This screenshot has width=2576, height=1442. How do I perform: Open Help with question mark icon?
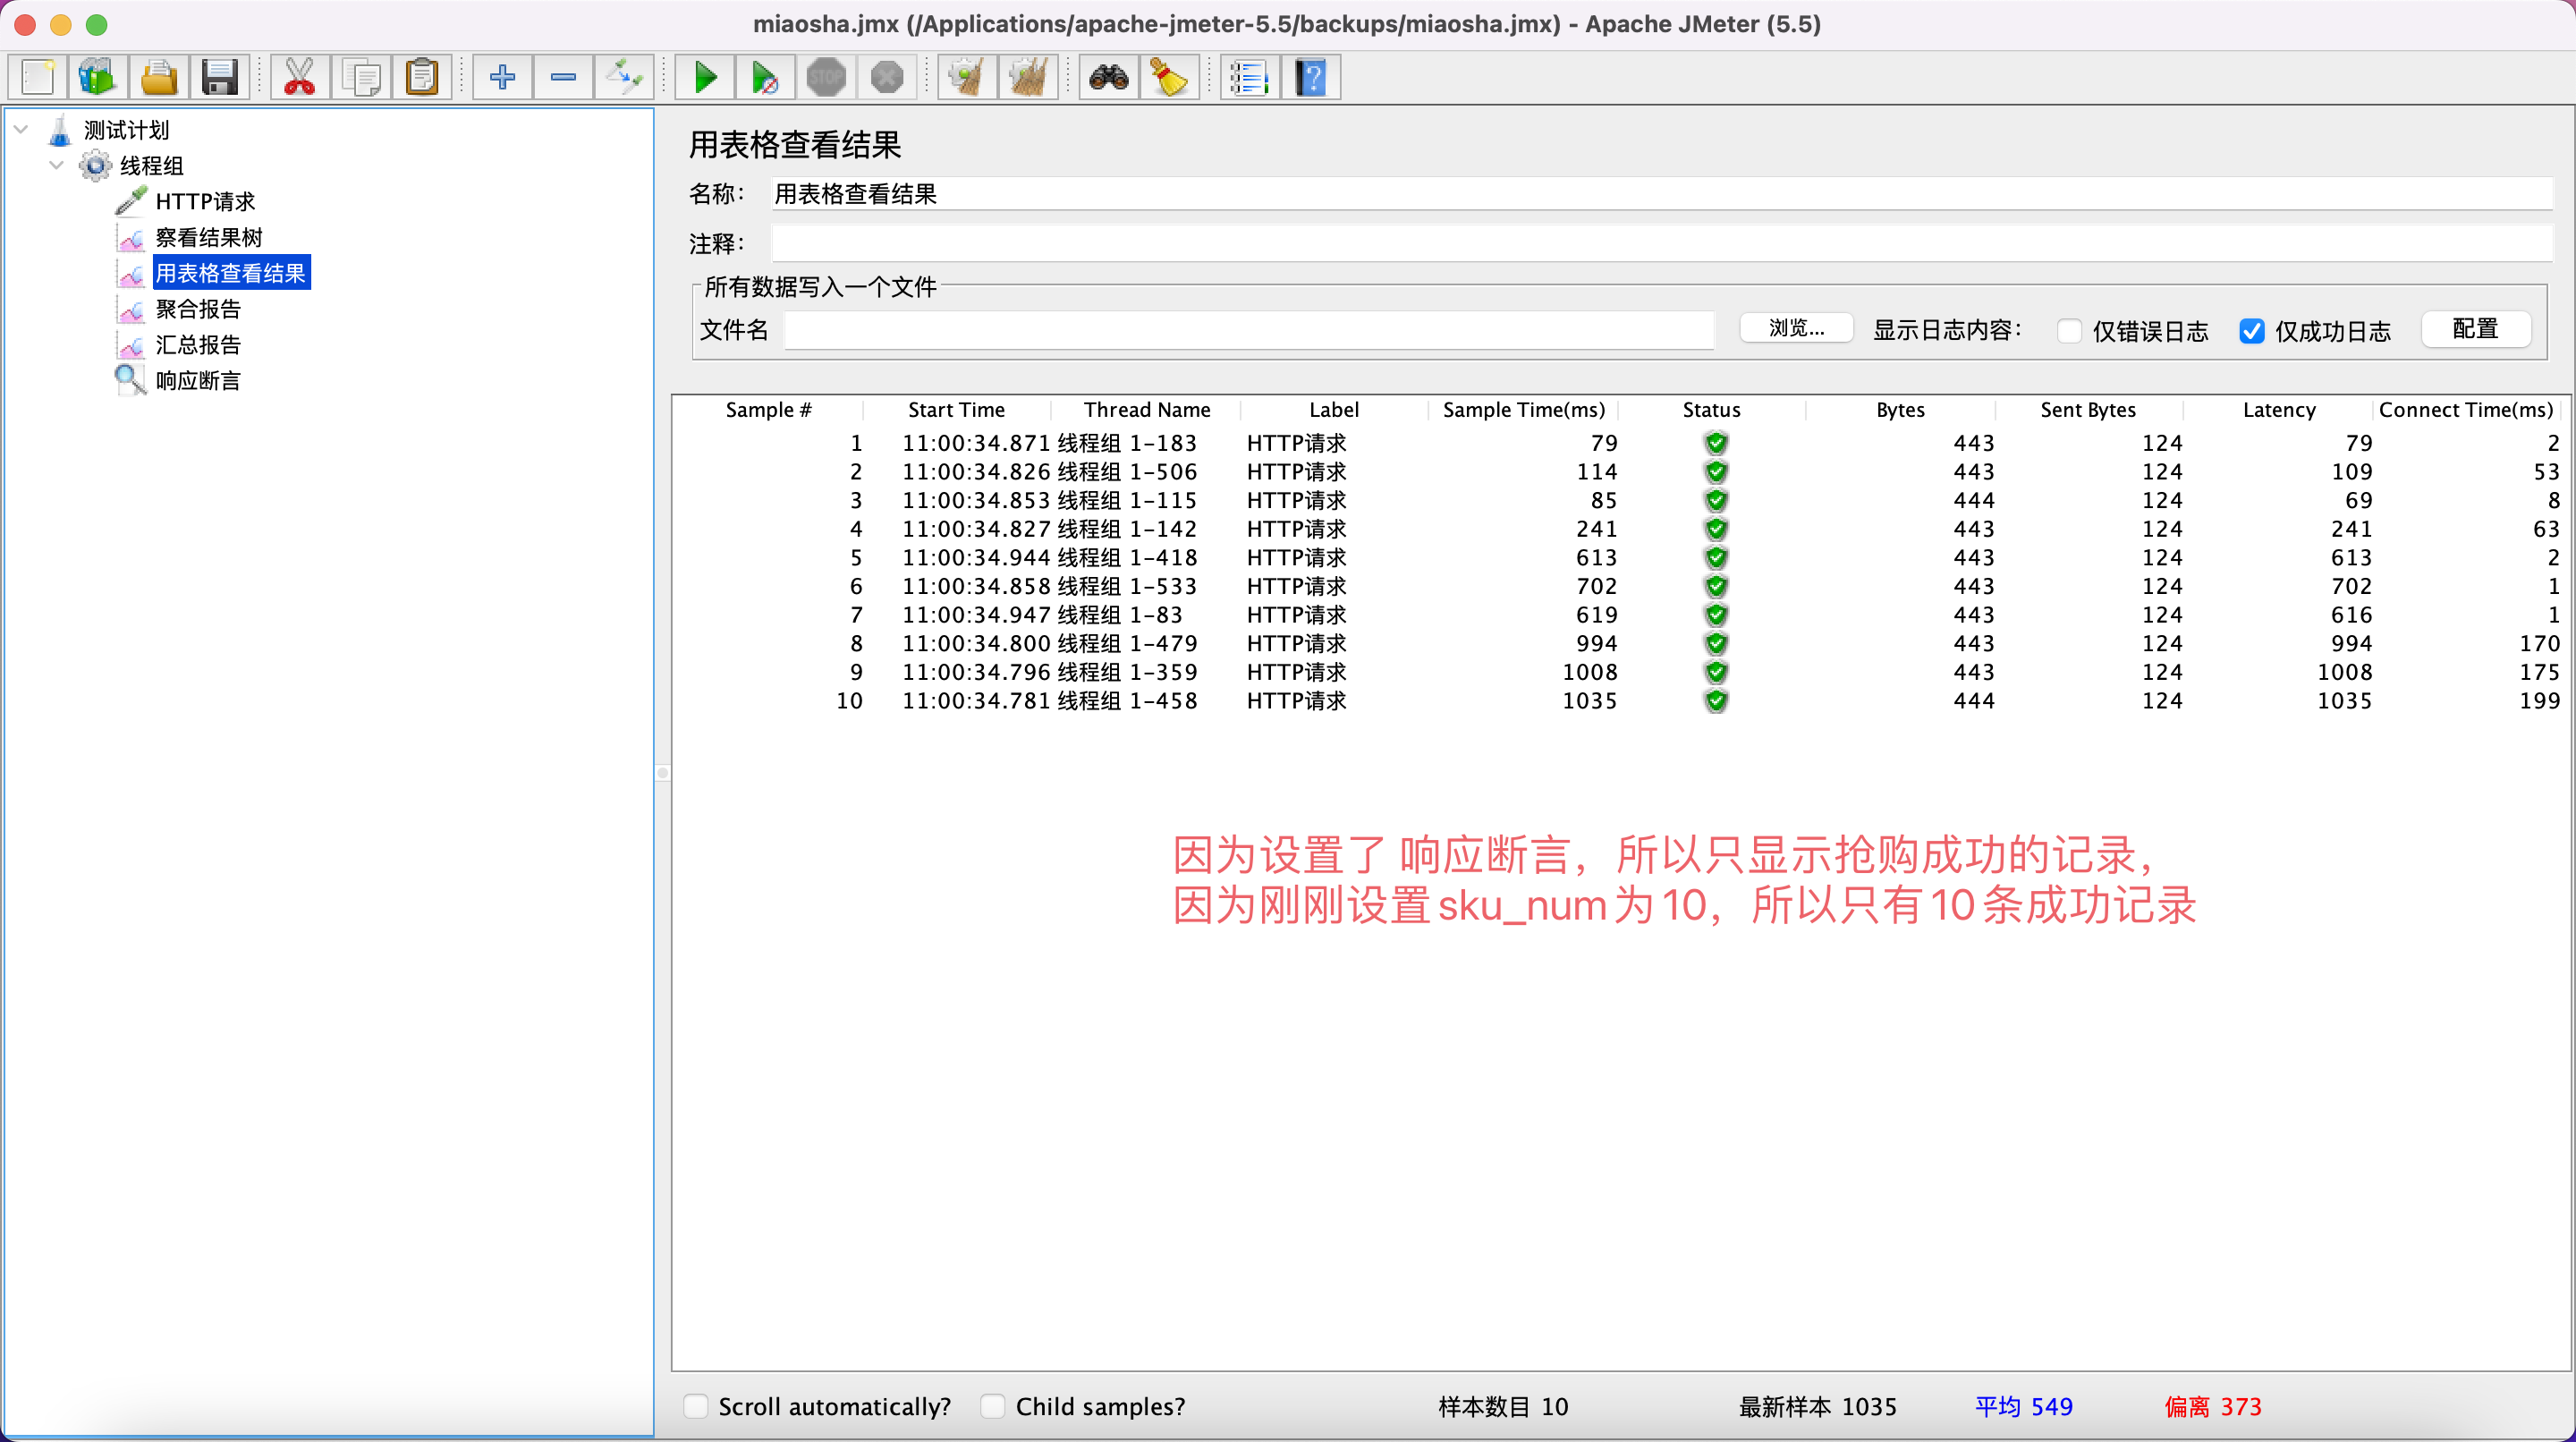1311,77
